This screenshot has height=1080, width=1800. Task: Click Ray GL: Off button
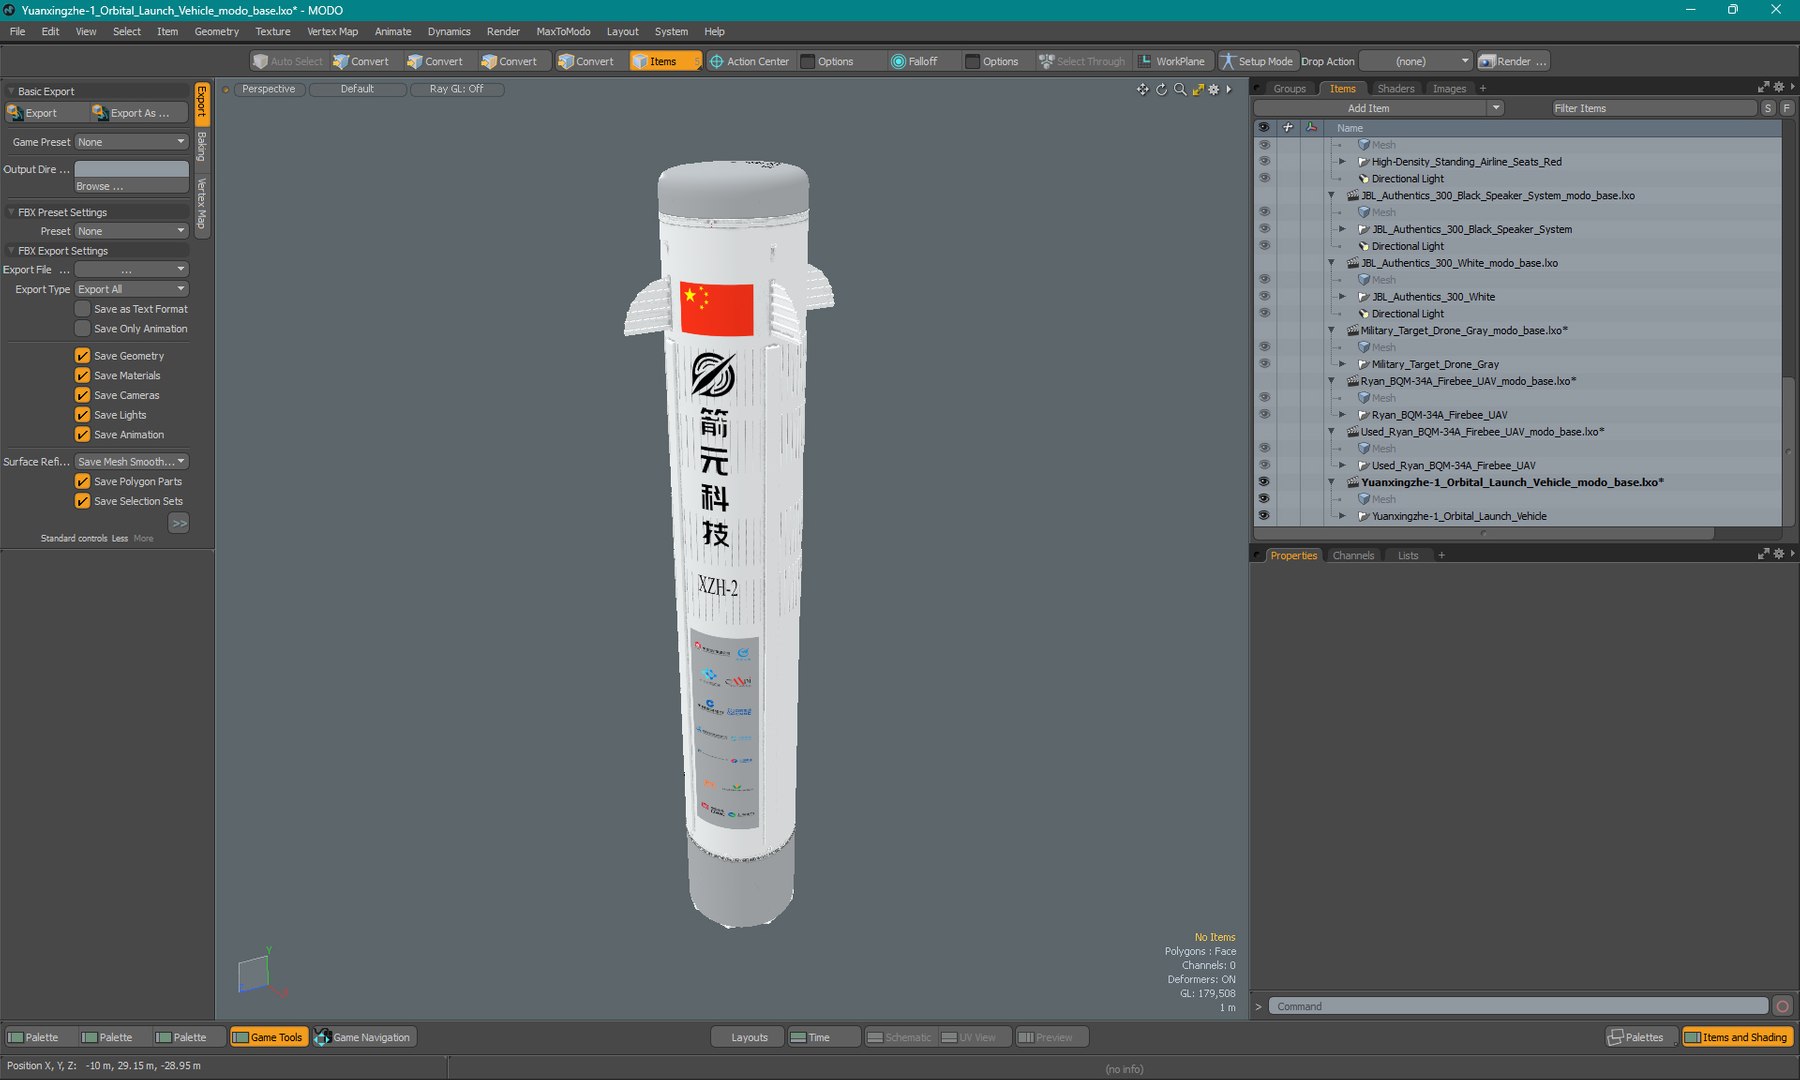(x=456, y=89)
